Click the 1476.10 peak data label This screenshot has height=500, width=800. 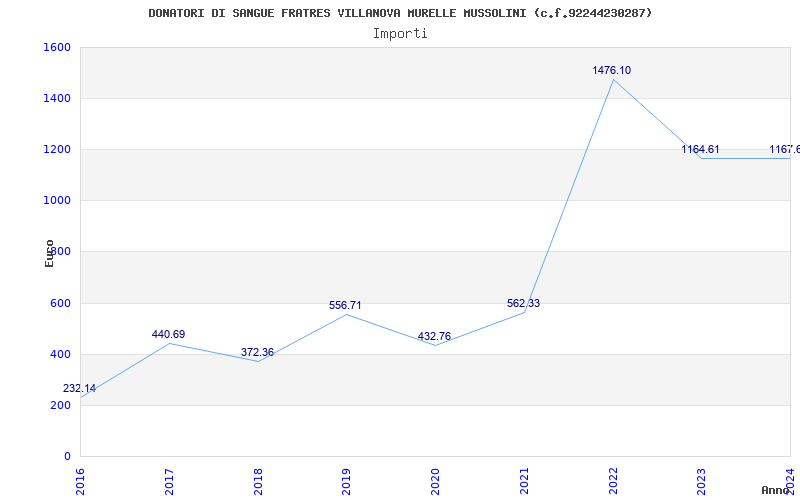(611, 71)
